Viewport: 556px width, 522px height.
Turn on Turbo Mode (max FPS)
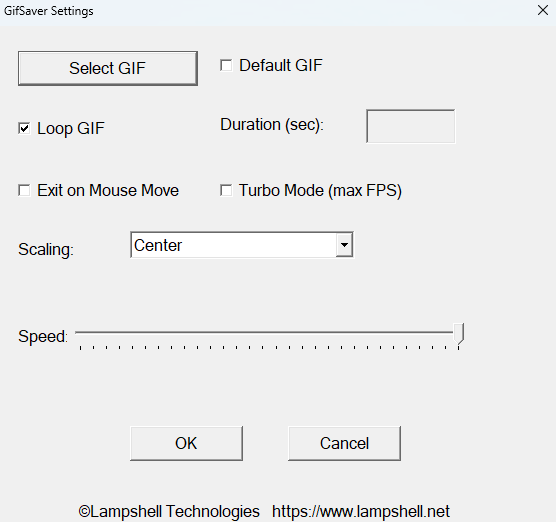(x=226, y=190)
